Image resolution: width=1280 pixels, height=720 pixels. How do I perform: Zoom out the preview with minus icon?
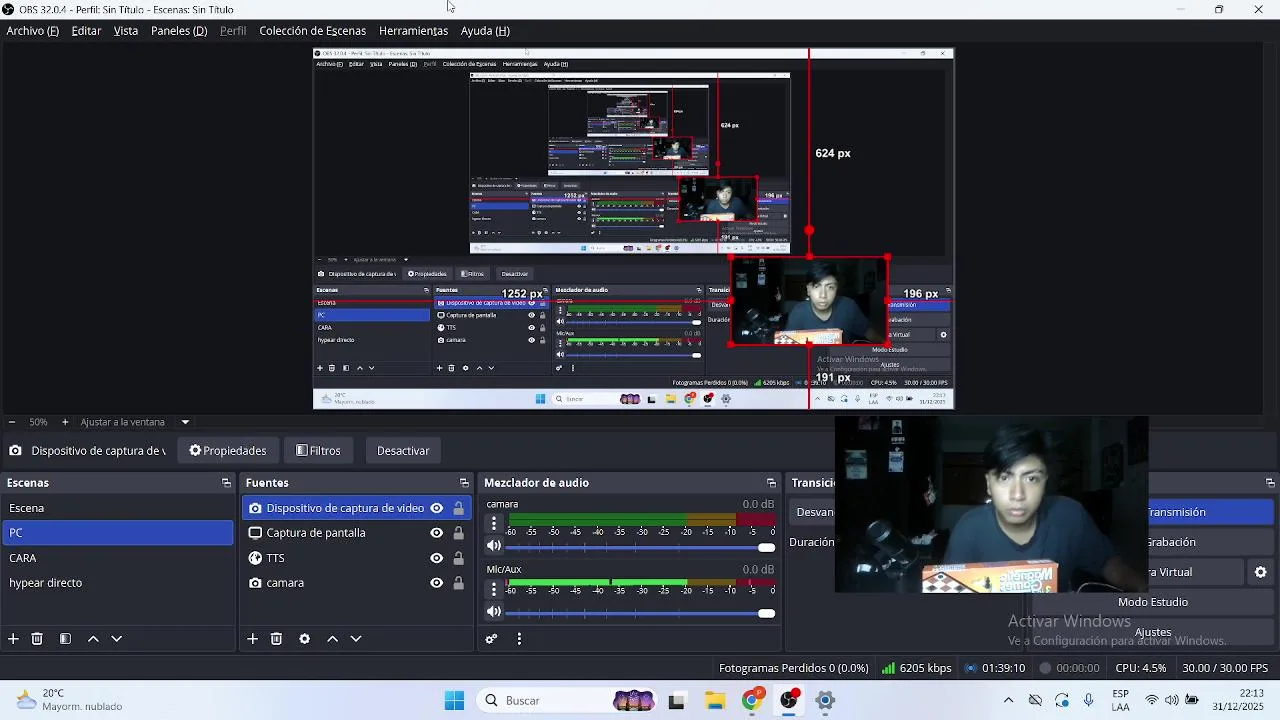11,422
